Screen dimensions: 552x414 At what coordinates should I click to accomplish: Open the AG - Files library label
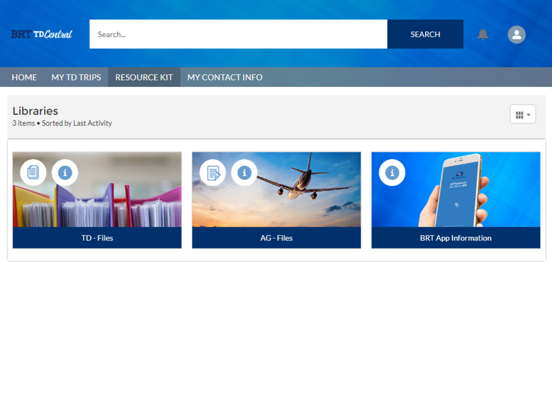pyautogui.click(x=276, y=238)
